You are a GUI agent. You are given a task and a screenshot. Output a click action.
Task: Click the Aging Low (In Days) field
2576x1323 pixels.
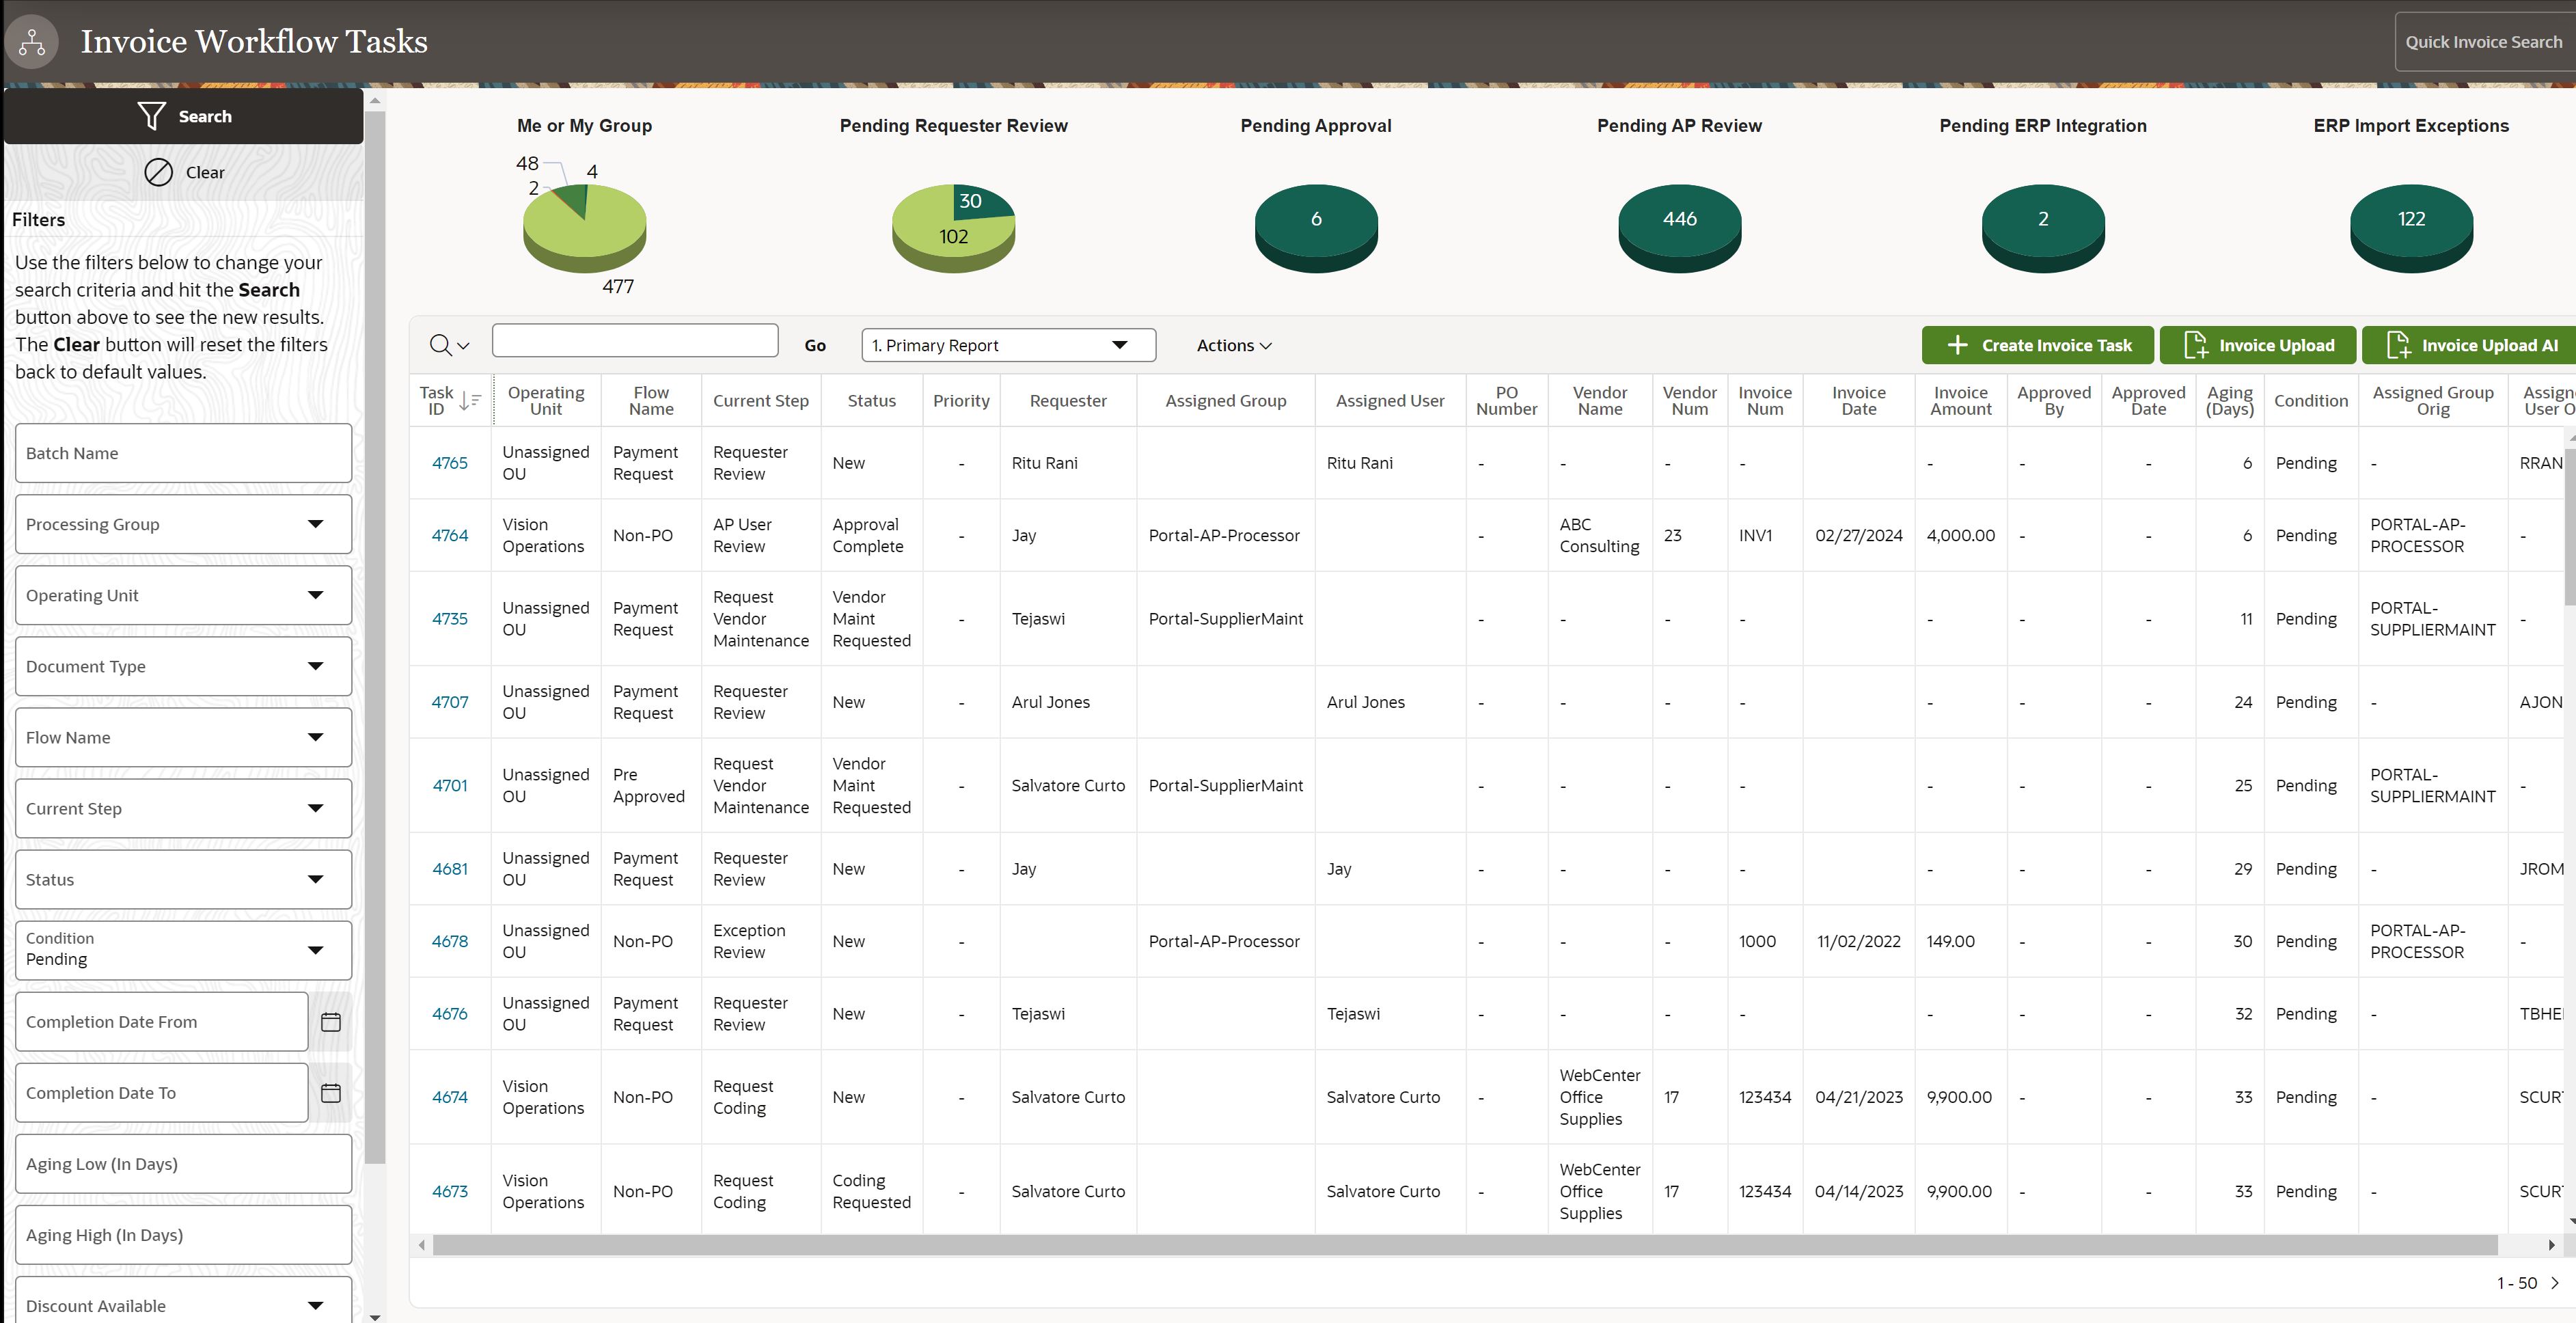pyautogui.click(x=184, y=1164)
